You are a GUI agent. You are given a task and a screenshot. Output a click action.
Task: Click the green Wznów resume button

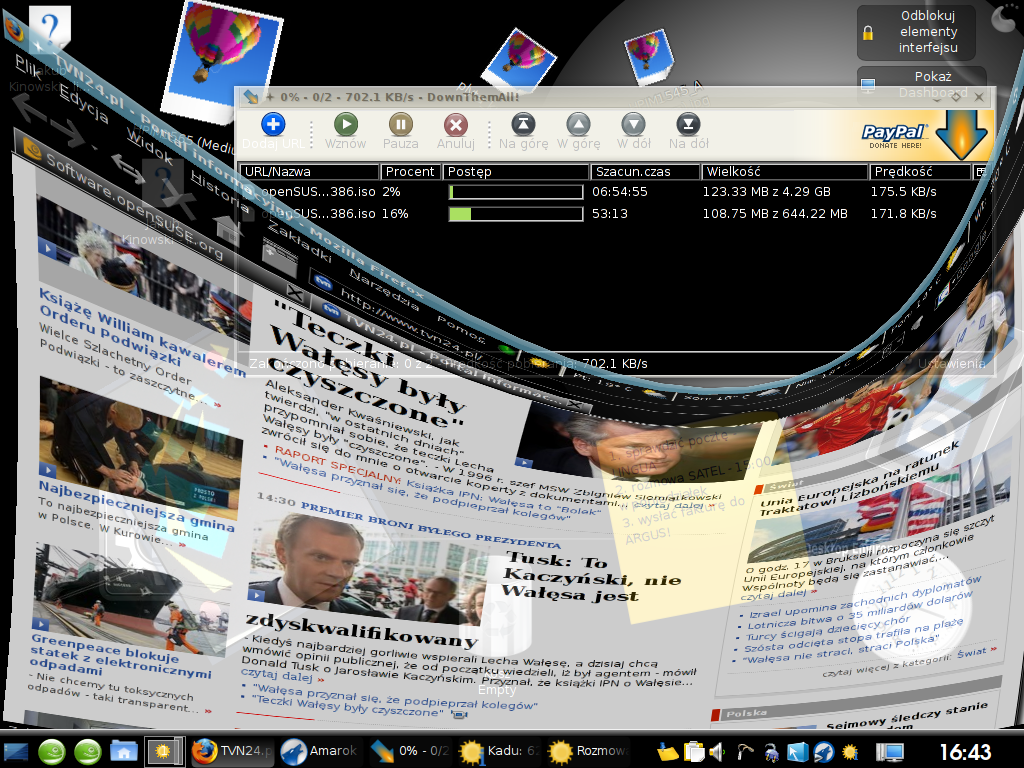pyautogui.click(x=345, y=124)
